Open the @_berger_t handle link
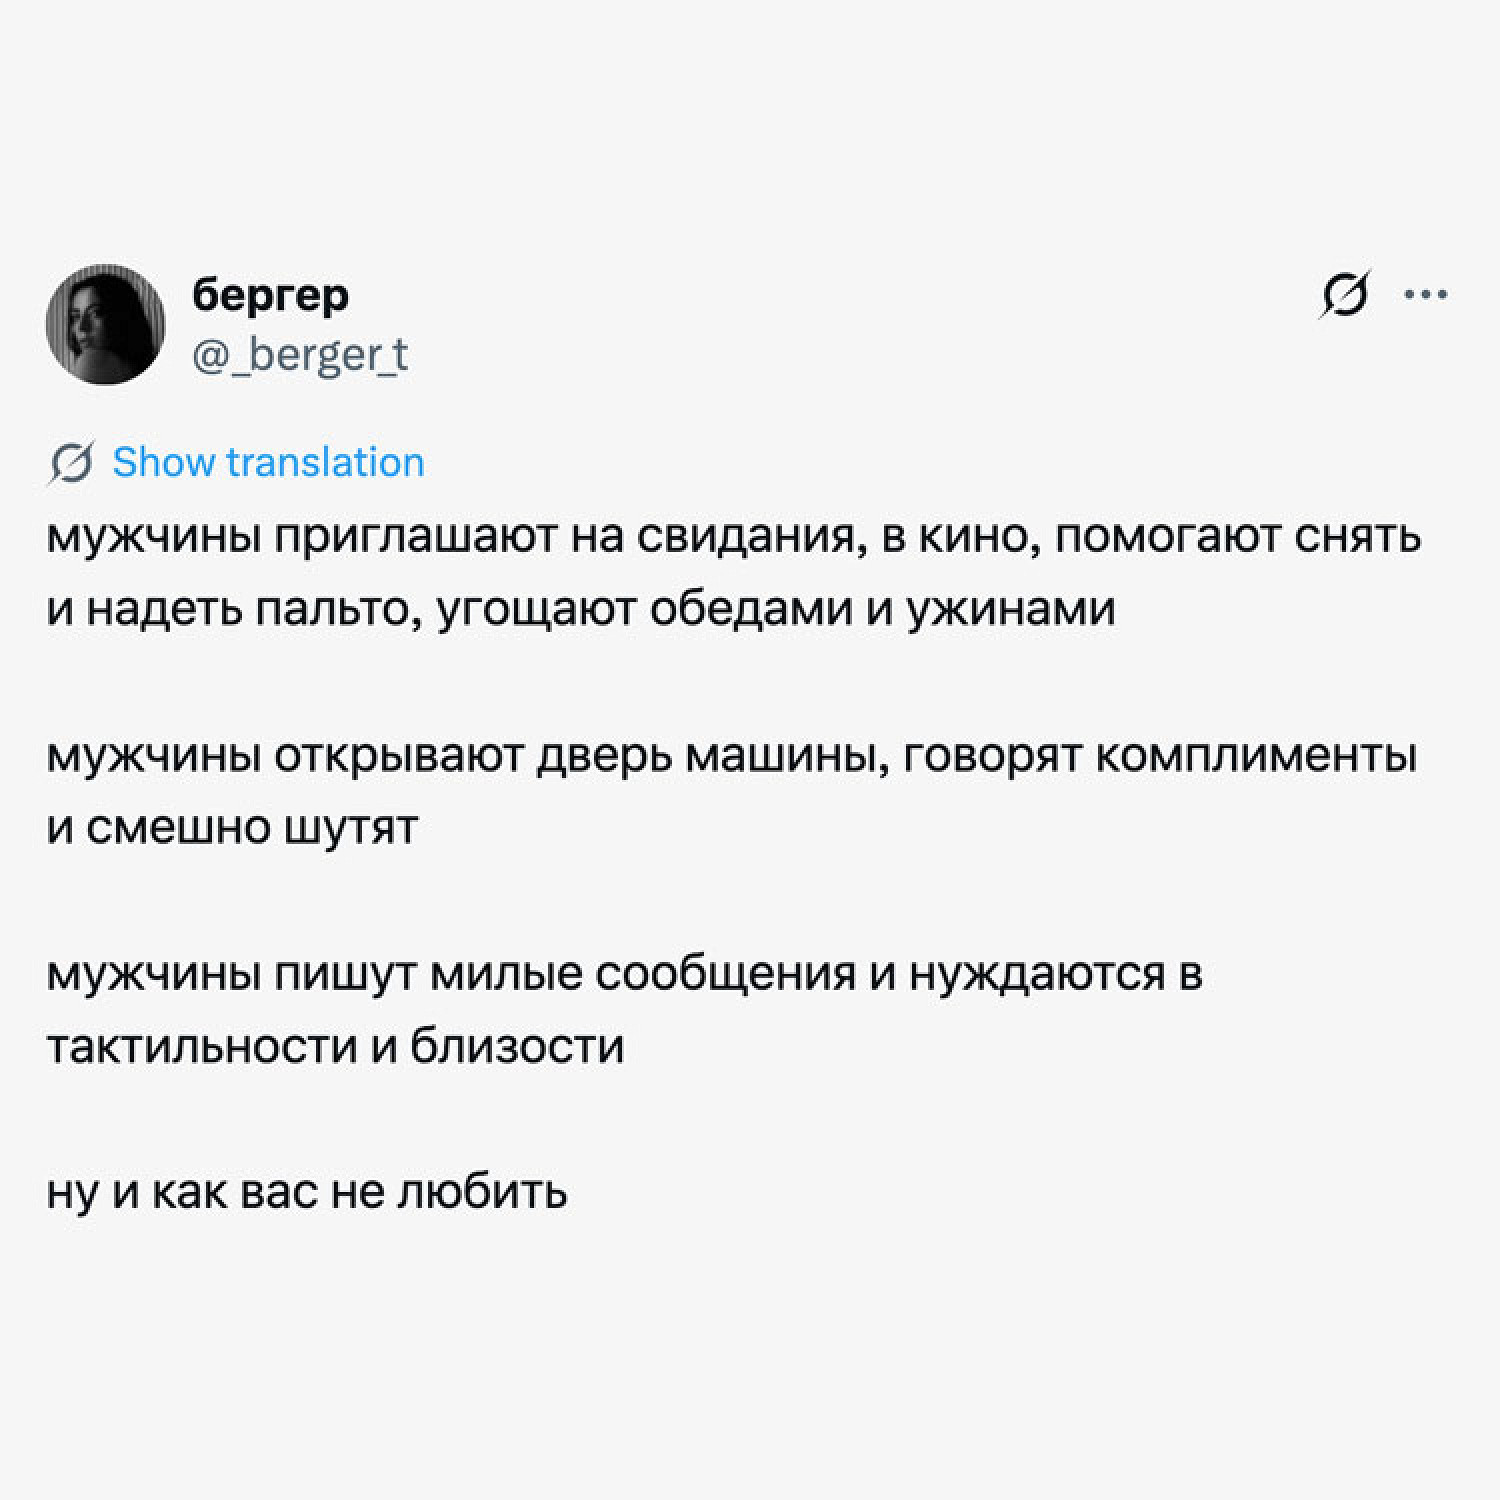Screen dimensions: 1500x1500 point(299,355)
